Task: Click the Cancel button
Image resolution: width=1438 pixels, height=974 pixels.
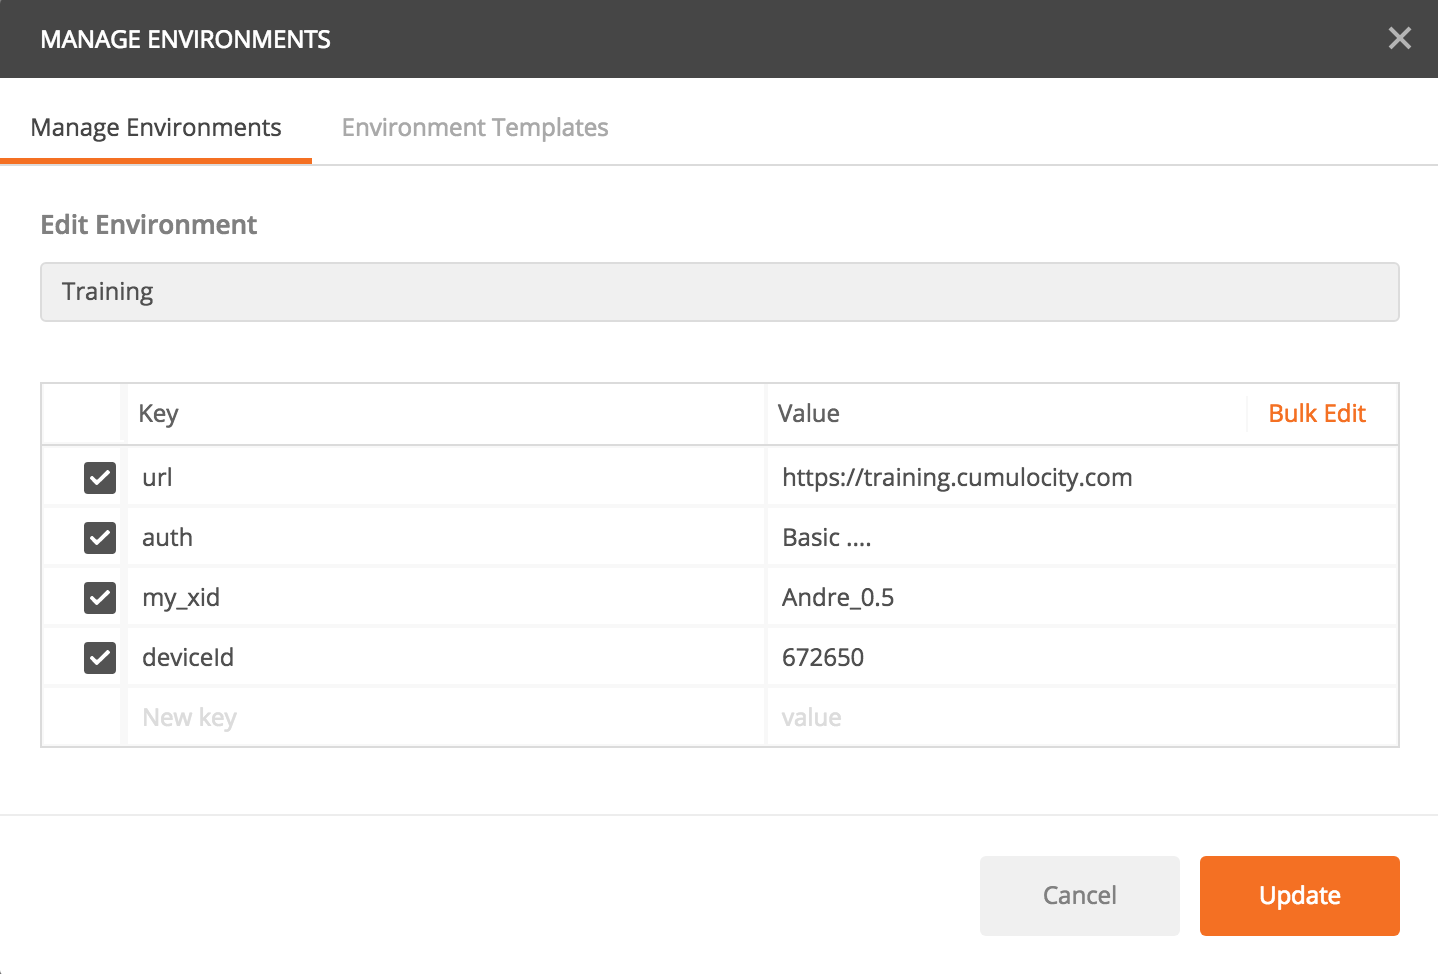Action: tap(1079, 895)
